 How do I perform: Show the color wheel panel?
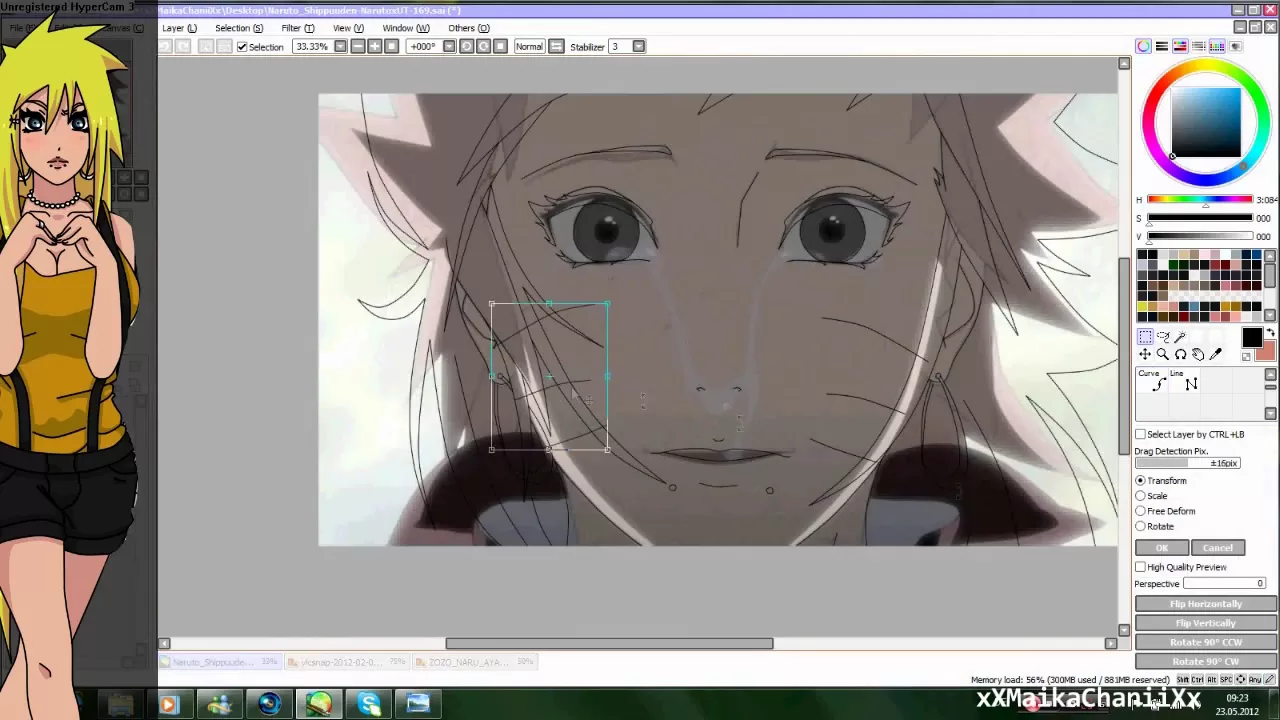click(x=1143, y=46)
